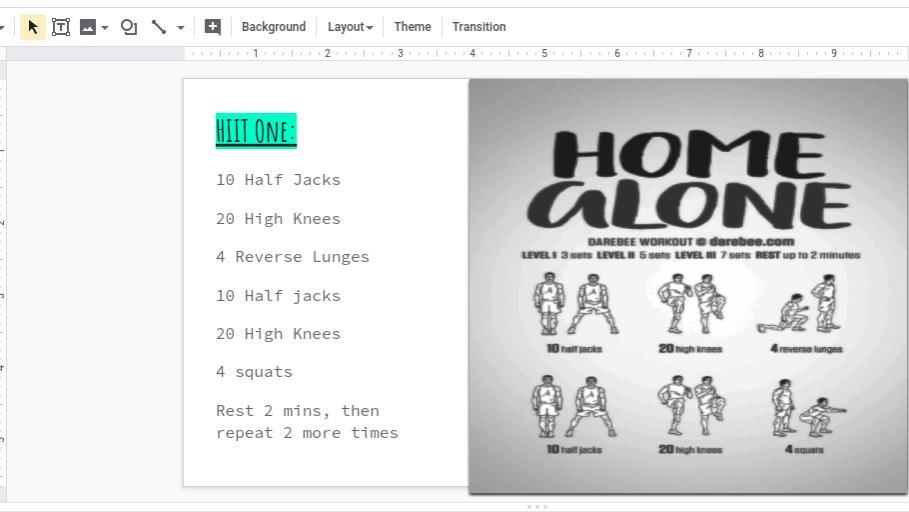Click the '4 Reverse Lunges' line
Viewport: 909px width, 512px height.
click(293, 257)
